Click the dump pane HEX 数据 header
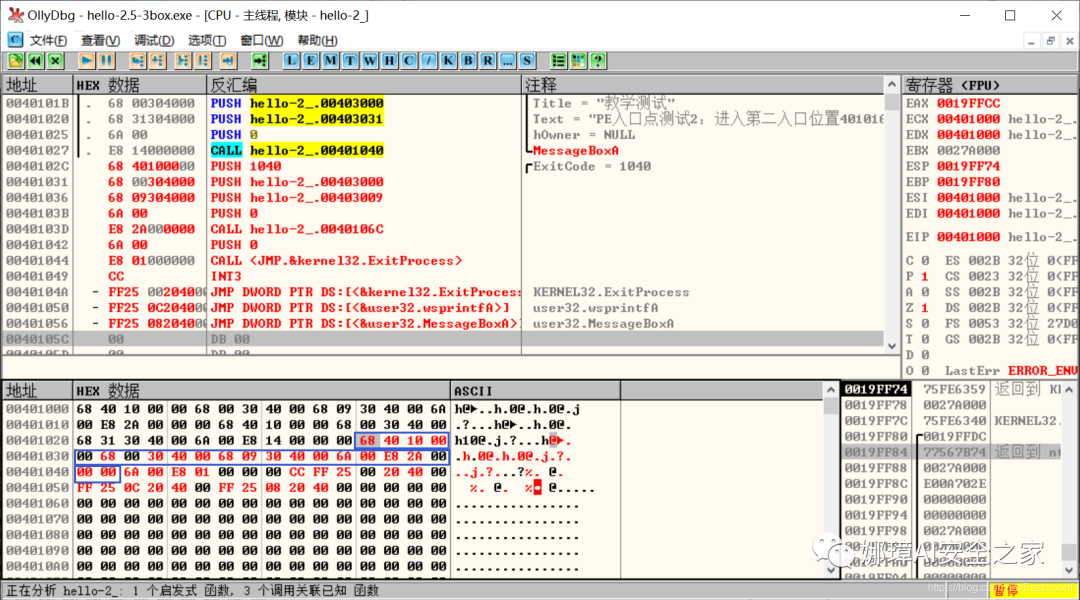Screen dimensions: 1080x600 pos(261,391)
